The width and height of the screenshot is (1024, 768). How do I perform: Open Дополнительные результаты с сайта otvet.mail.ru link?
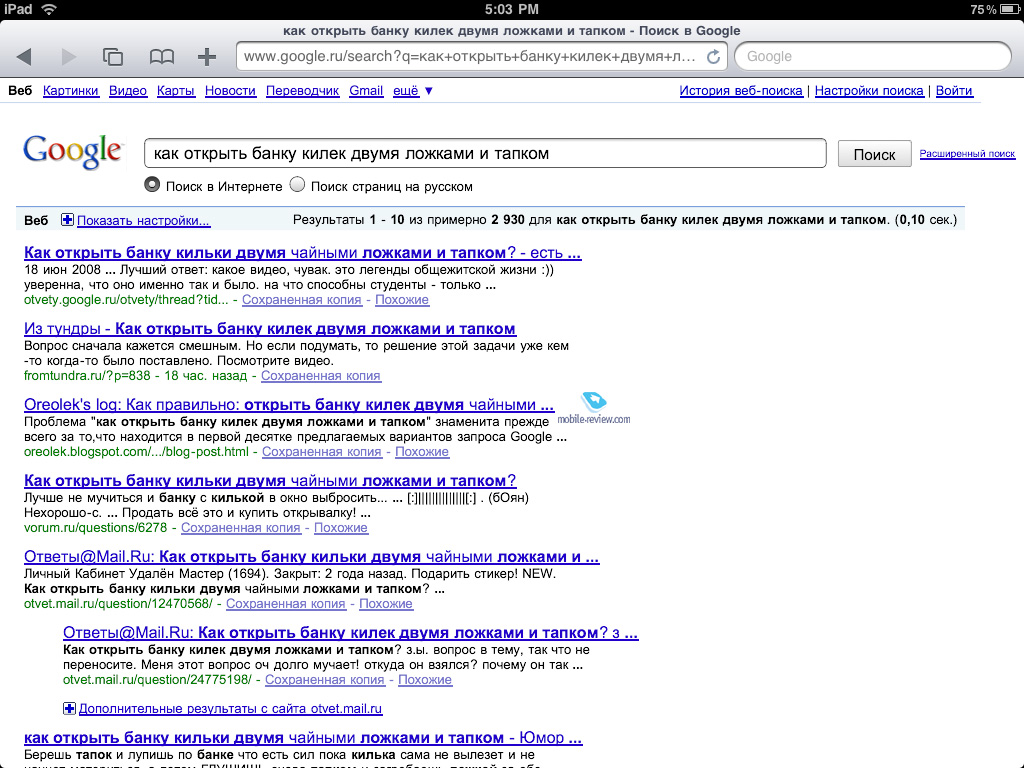pyautogui.click(x=231, y=709)
